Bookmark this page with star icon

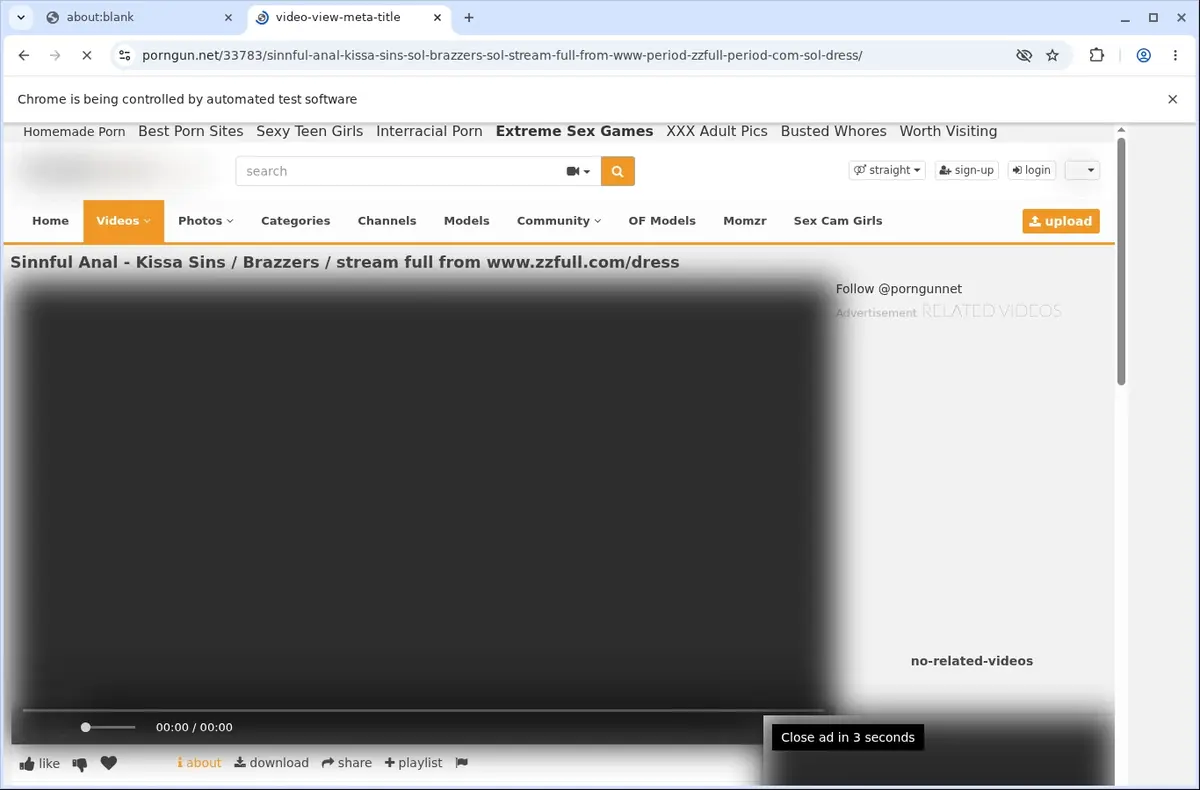(1052, 56)
